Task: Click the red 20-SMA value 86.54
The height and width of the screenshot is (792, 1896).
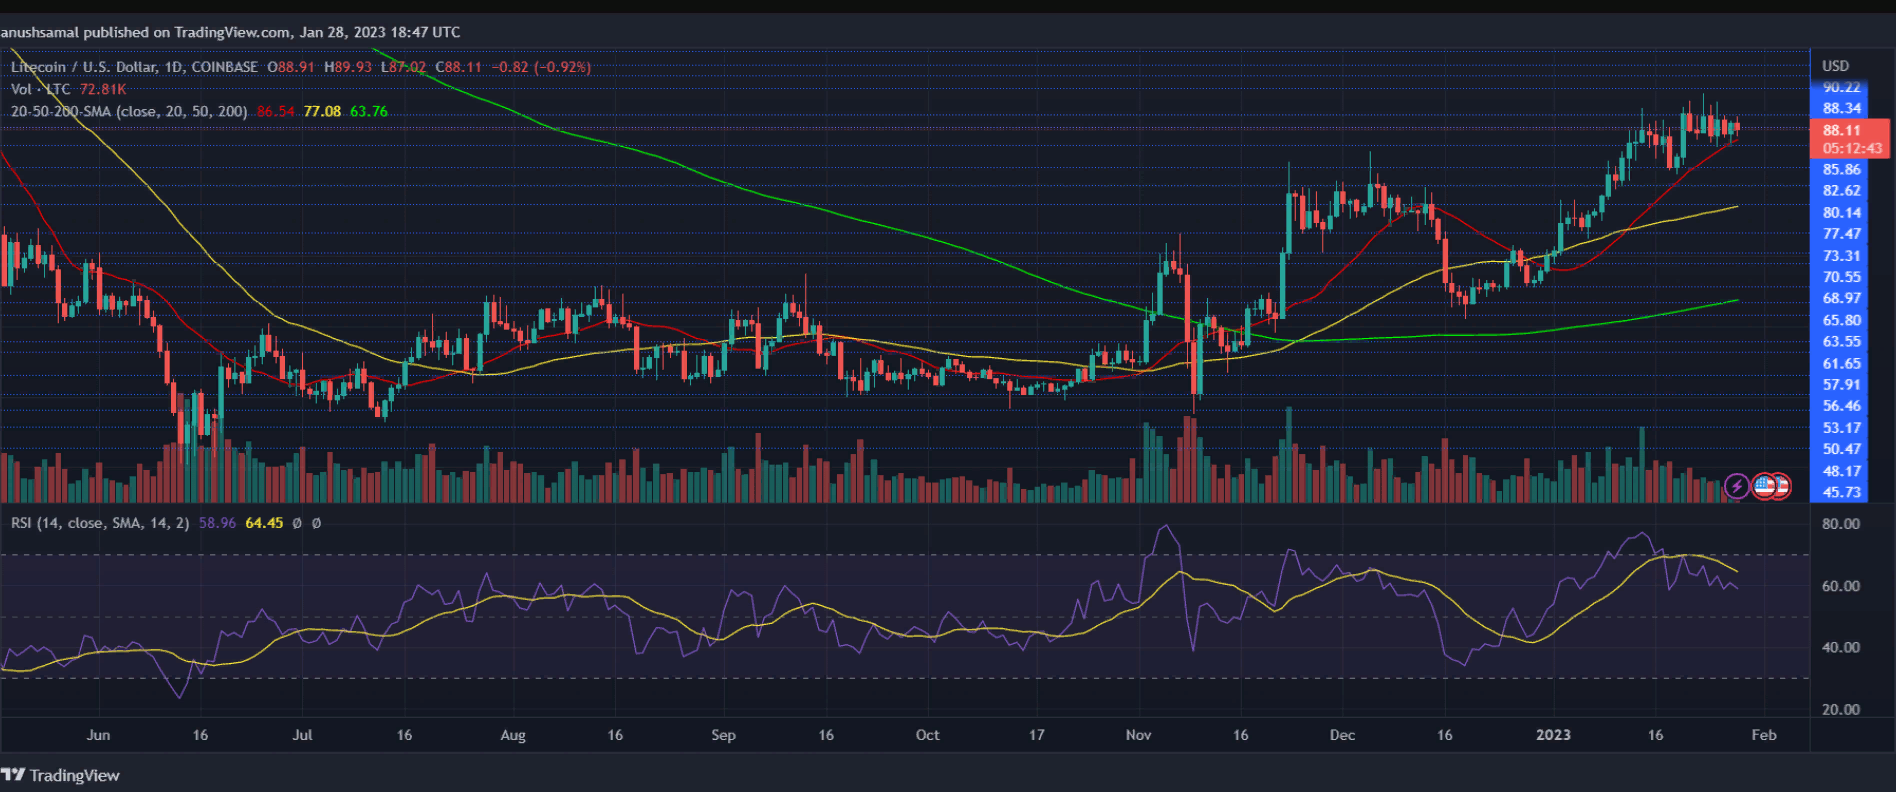Action: 276,111
